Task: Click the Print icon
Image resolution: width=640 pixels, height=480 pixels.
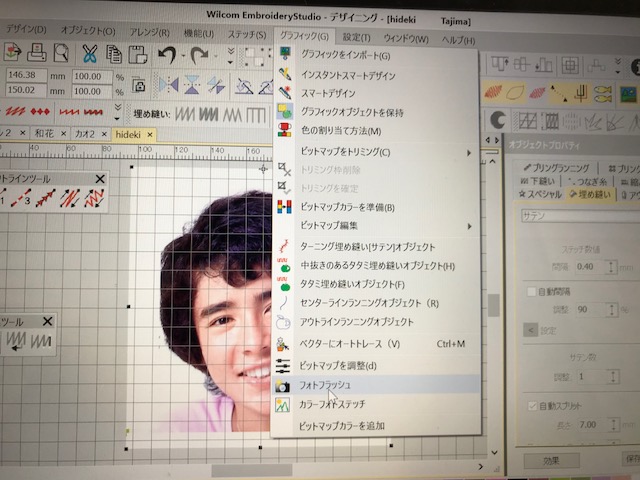Action: click(37, 52)
